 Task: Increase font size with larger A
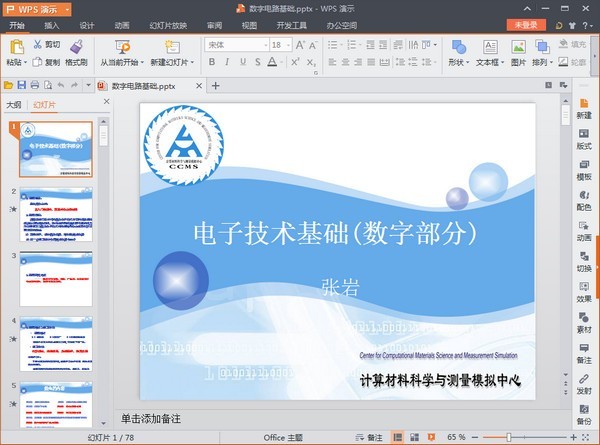(x=300, y=45)
